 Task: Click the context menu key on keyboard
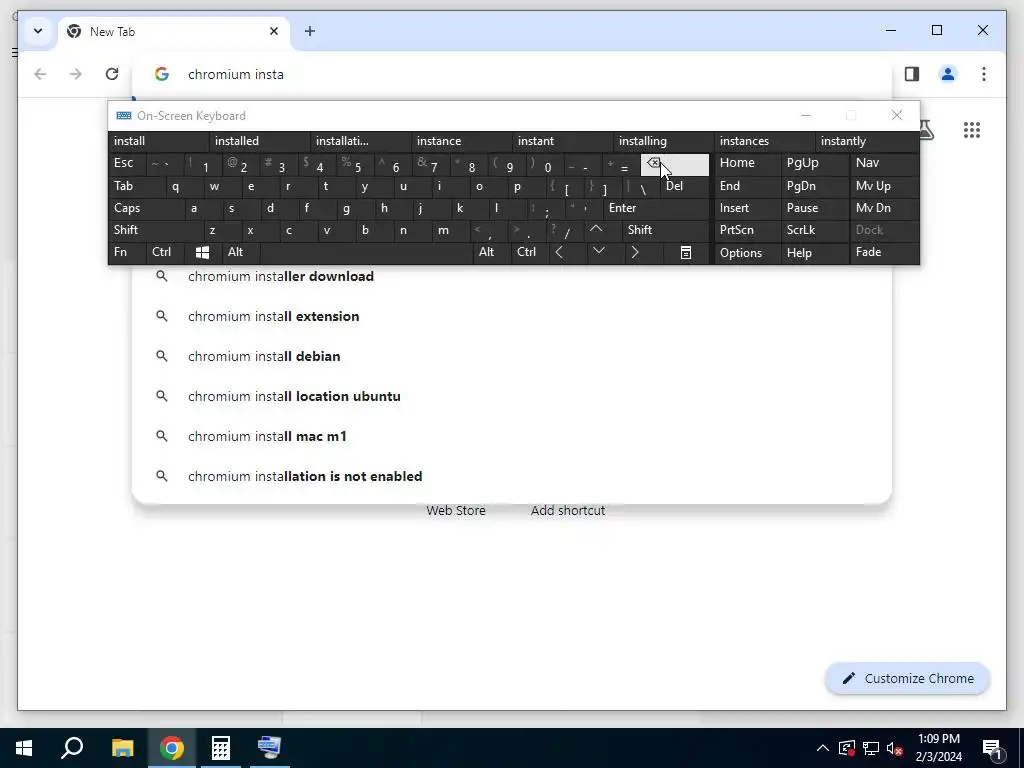pyautogui.click(x=686, y=252)
